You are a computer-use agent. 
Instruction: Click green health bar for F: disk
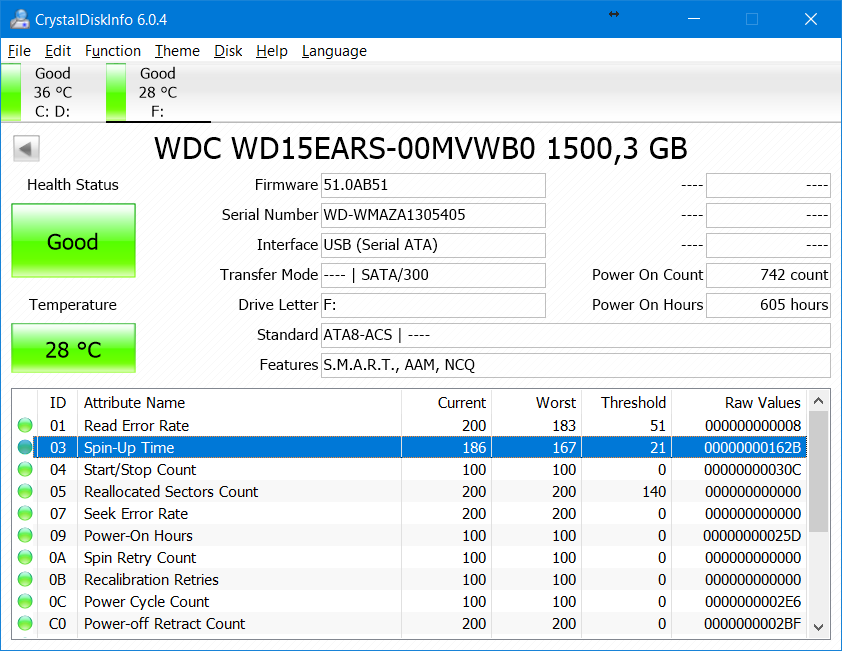coord(116,92)
